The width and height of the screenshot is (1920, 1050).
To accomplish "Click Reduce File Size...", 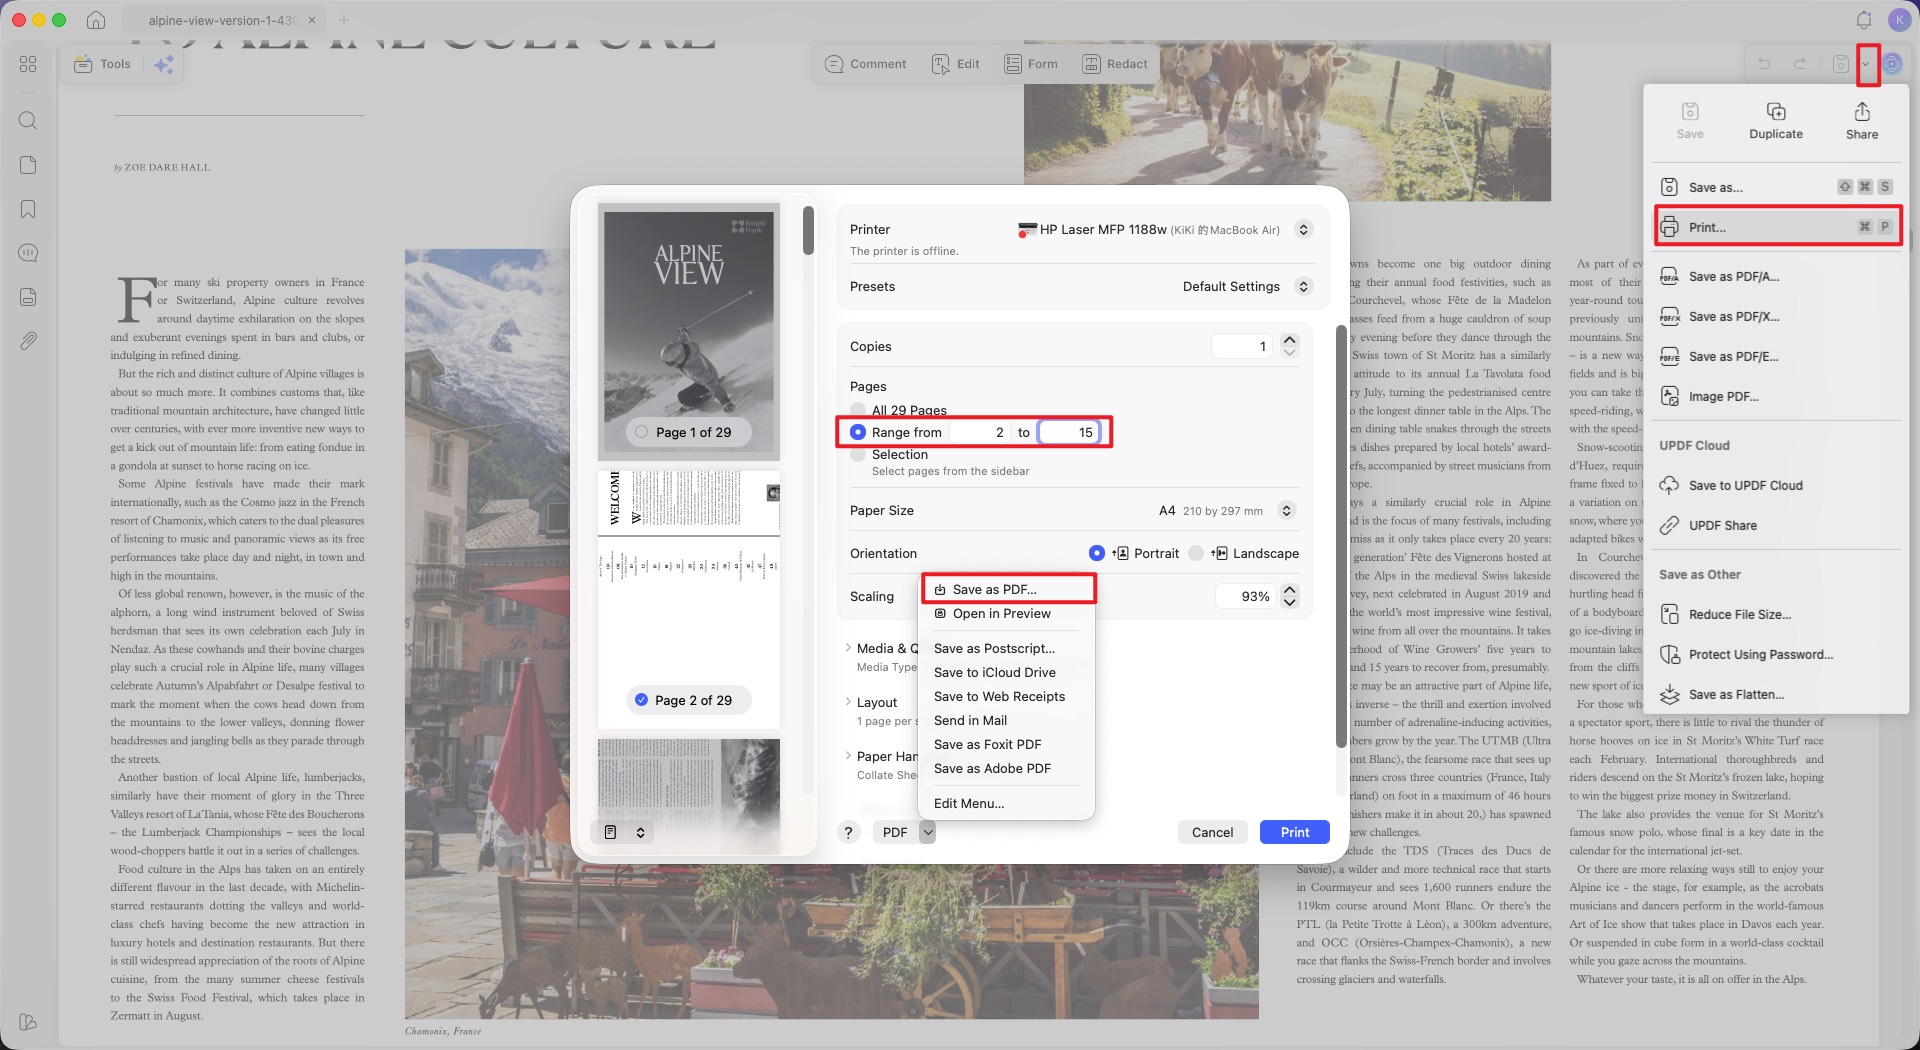I will point(1776,615).
